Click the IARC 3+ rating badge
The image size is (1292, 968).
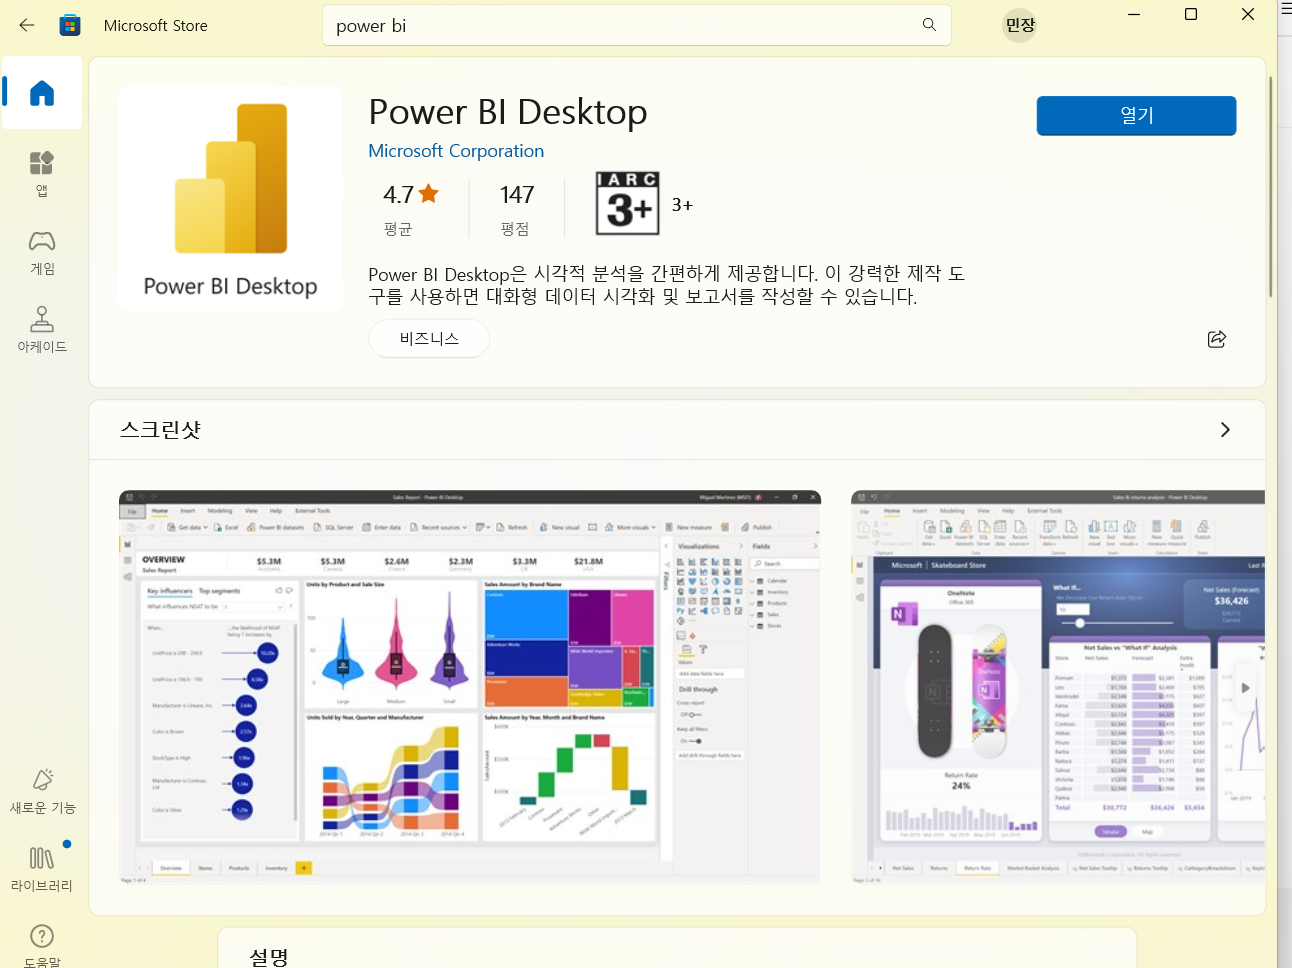click(x=627, y=204)
